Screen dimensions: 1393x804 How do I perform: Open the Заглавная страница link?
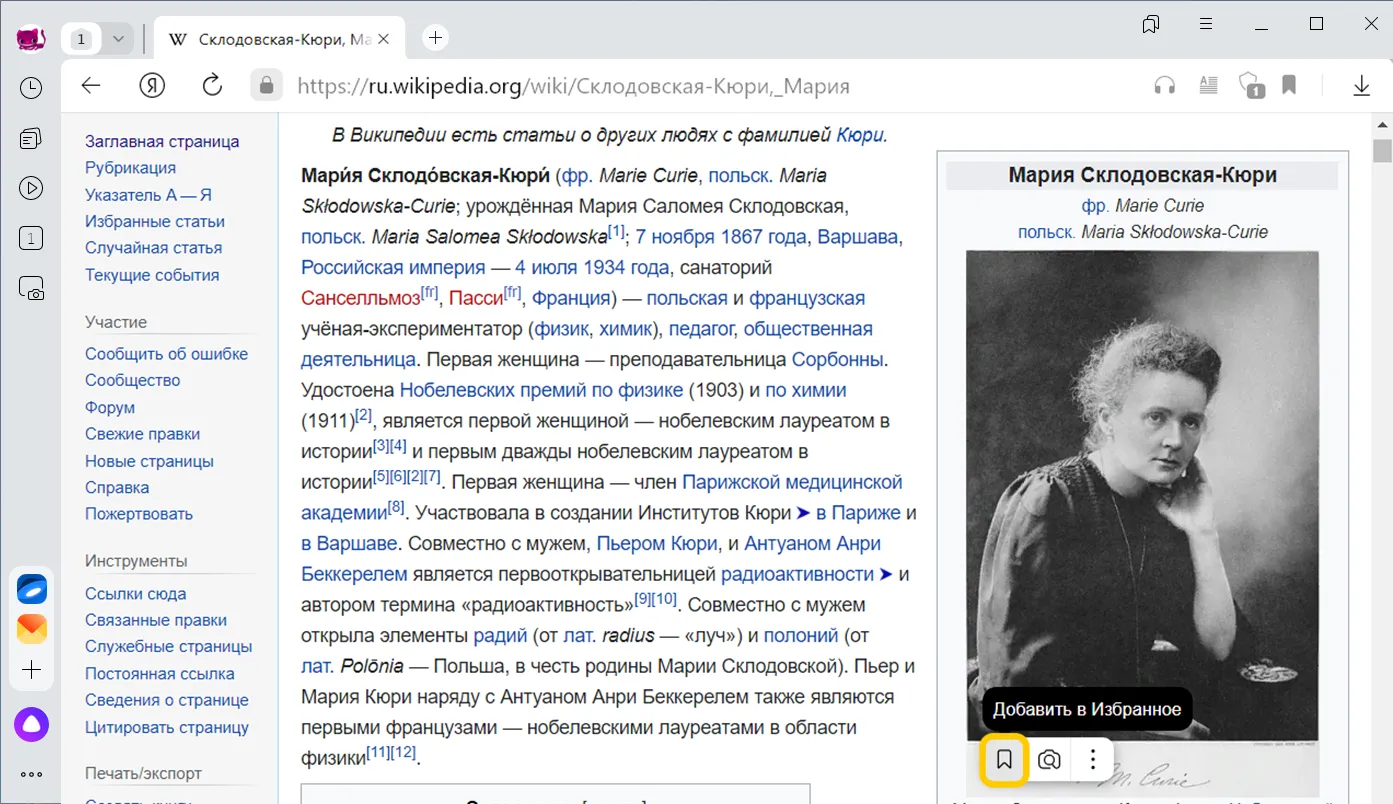[162, 141]
